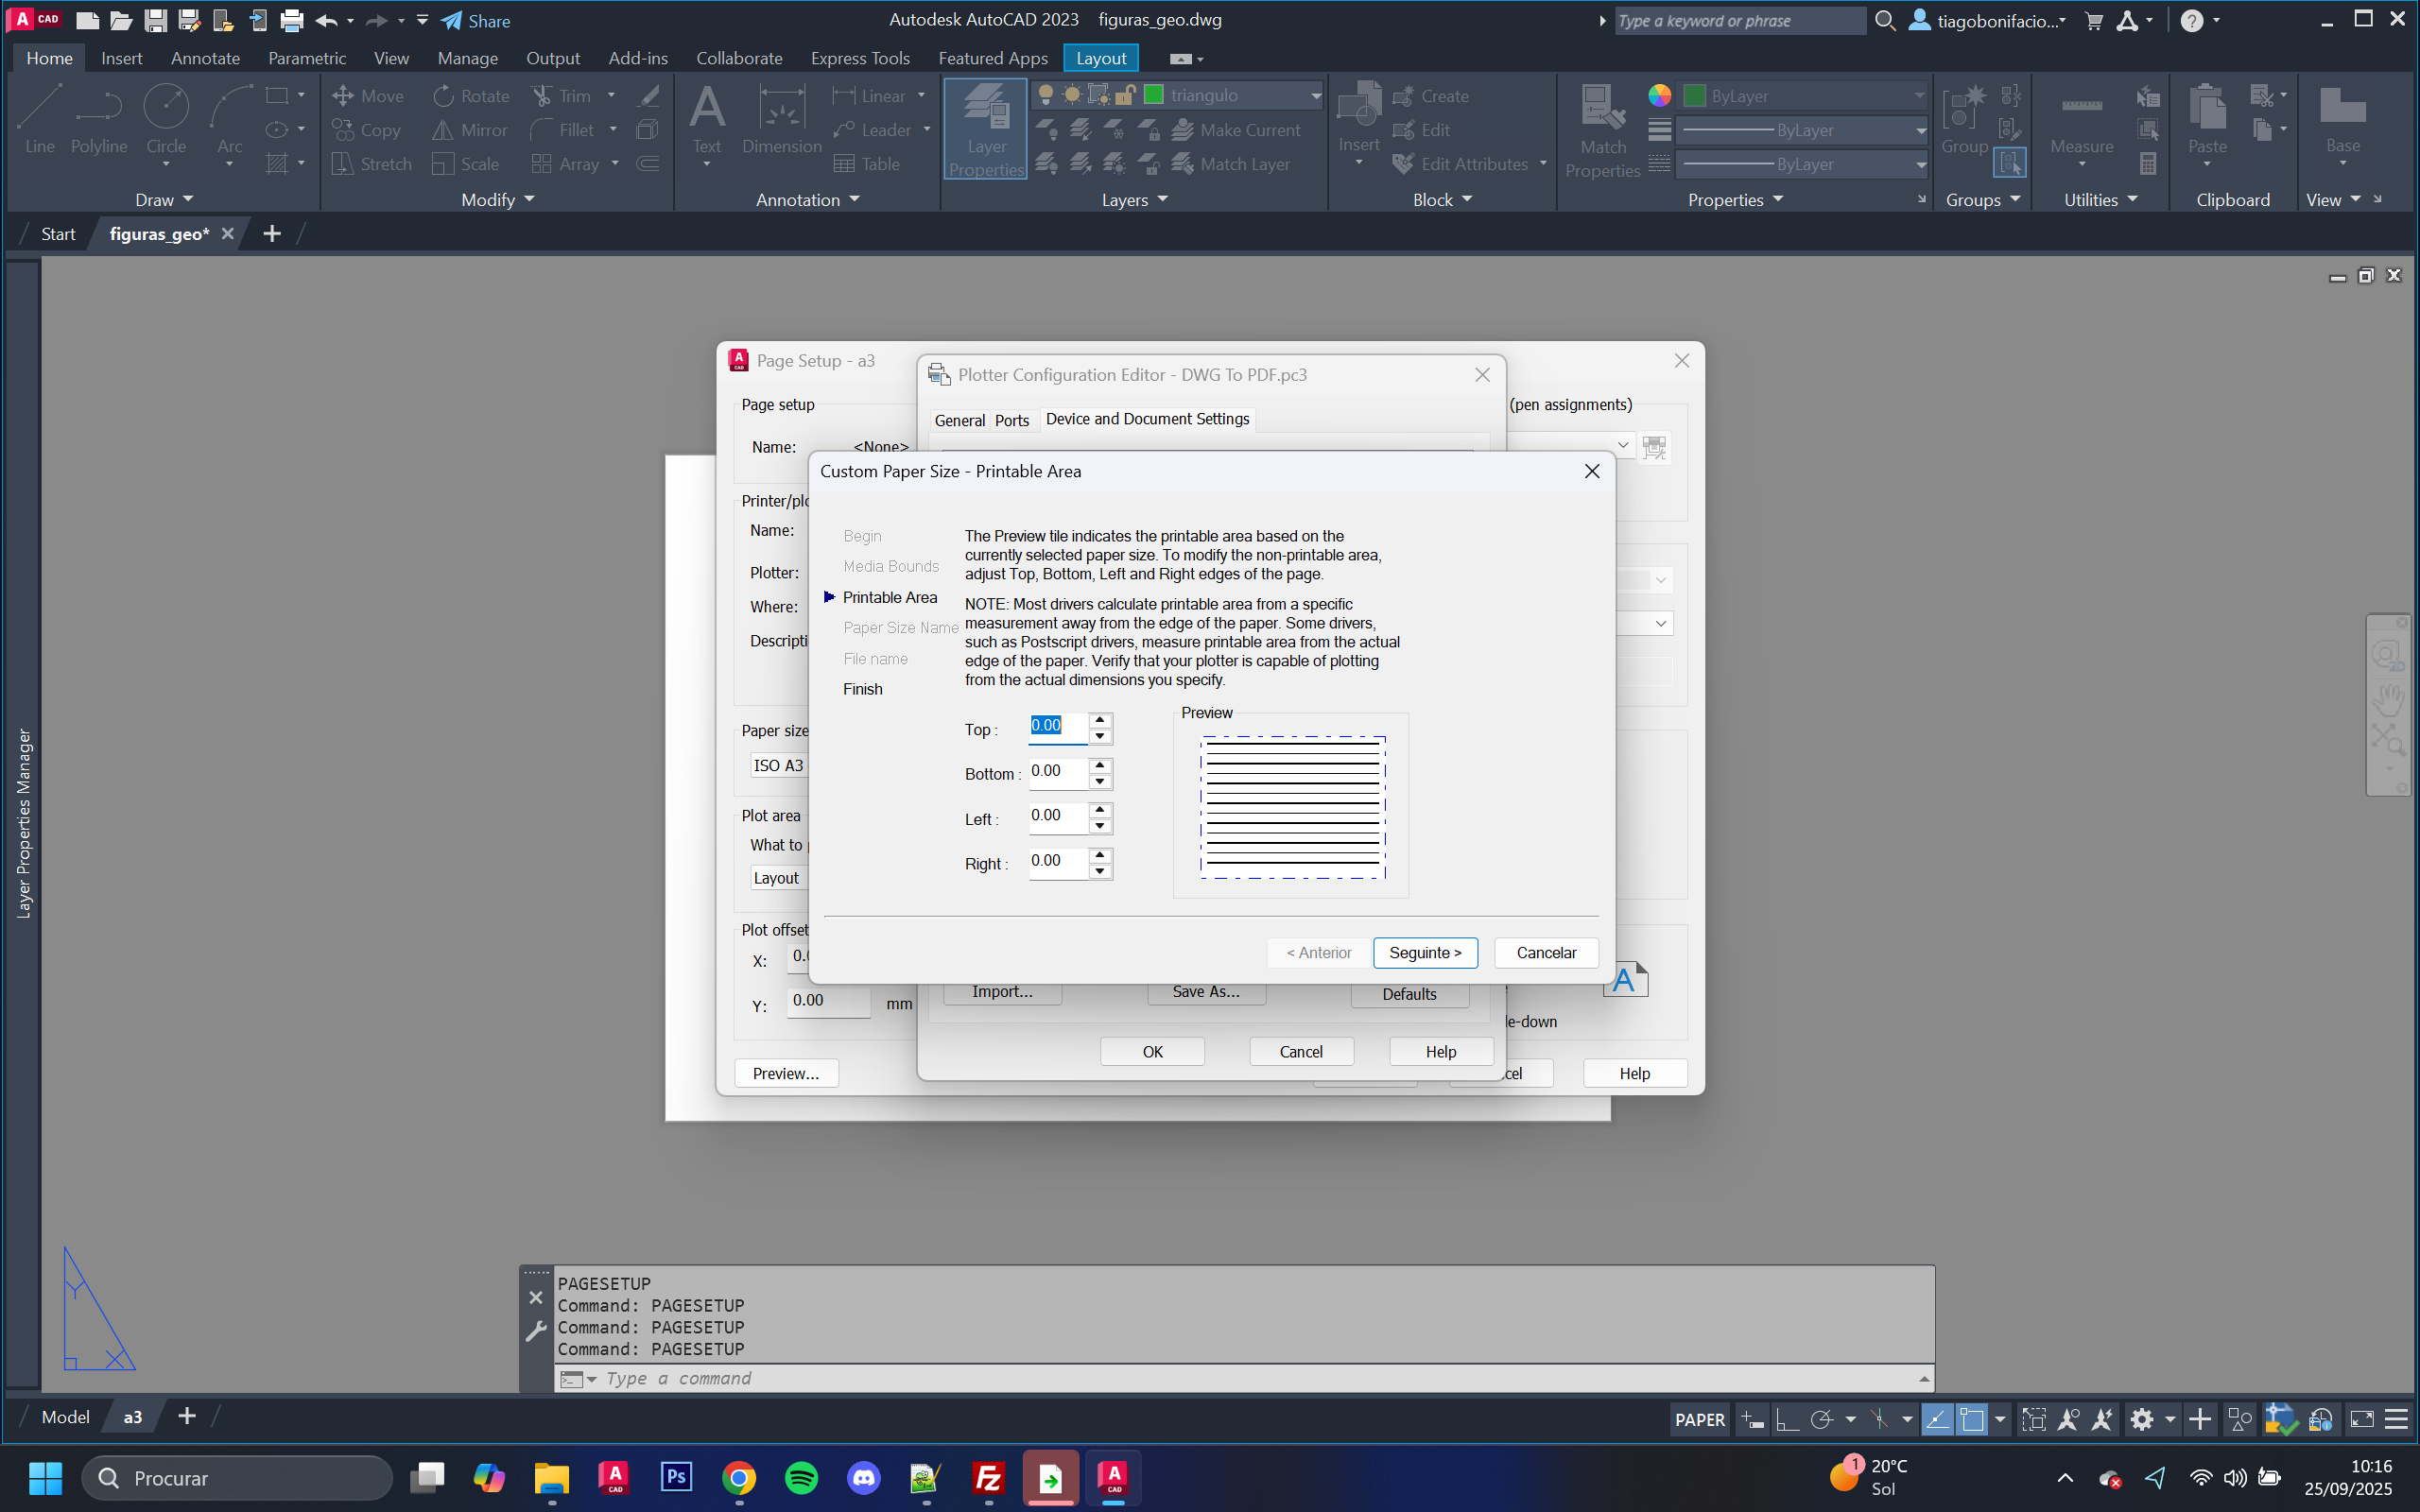Open customization menu in status bar
The width and height of the screenshot is (2420, 1512).
click(2396, 1419)
